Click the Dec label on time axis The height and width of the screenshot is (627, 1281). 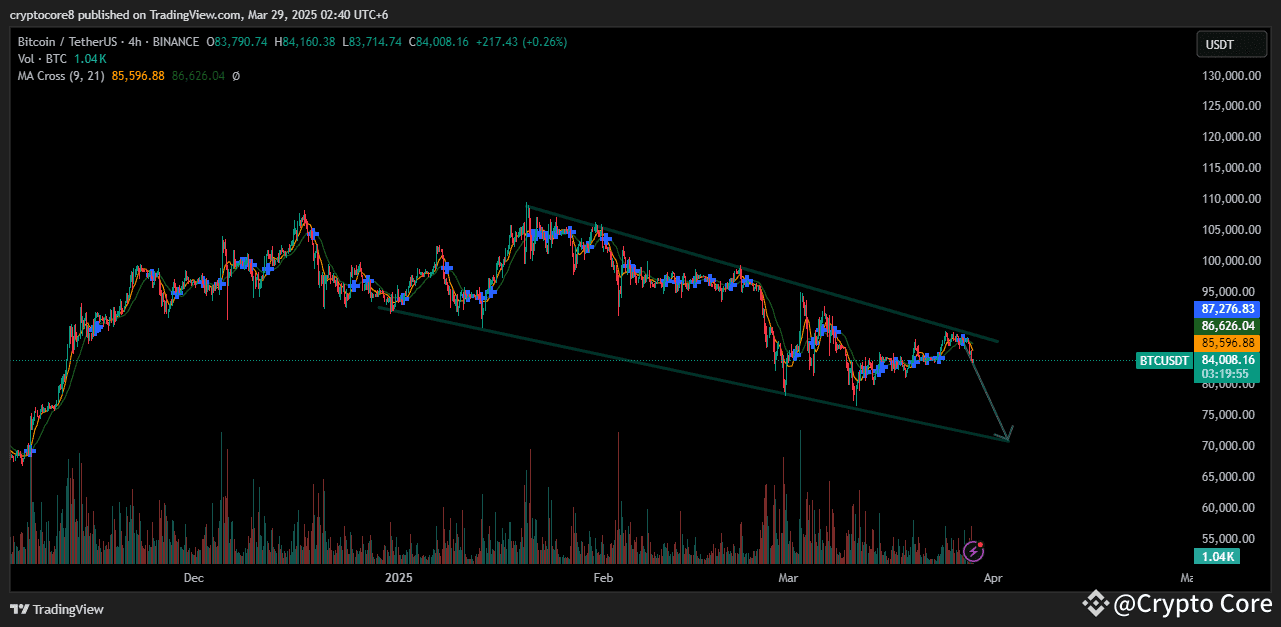(x=194, y=578)
